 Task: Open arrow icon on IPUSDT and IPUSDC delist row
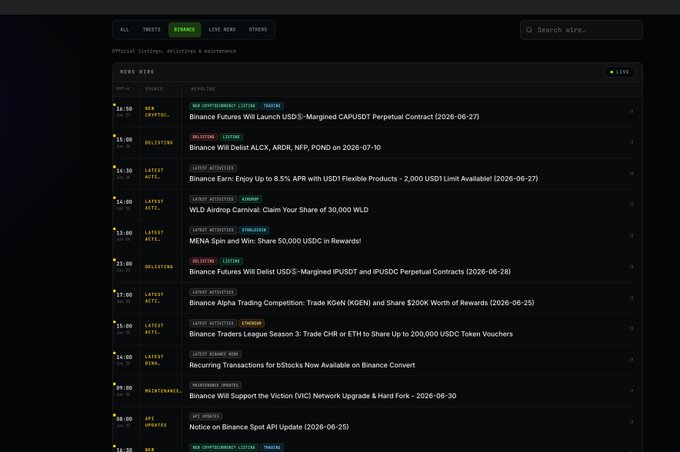[x=631, y=267]
